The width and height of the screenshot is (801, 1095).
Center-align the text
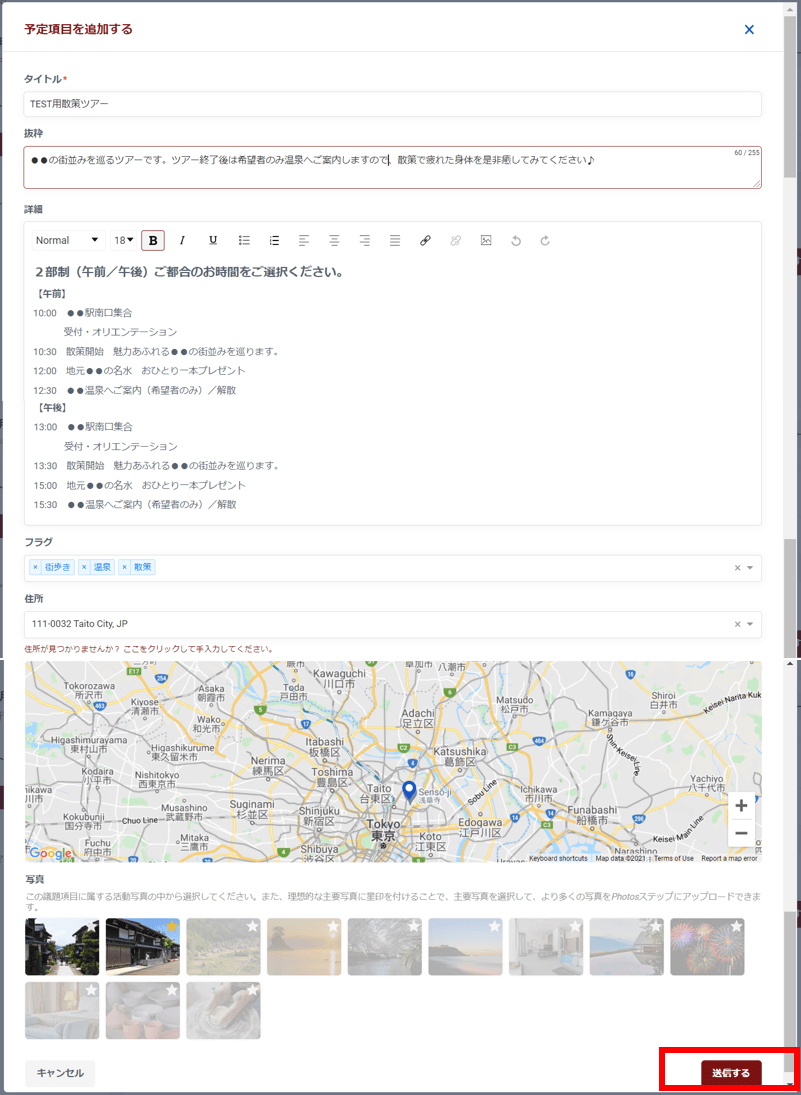point(334,240)
